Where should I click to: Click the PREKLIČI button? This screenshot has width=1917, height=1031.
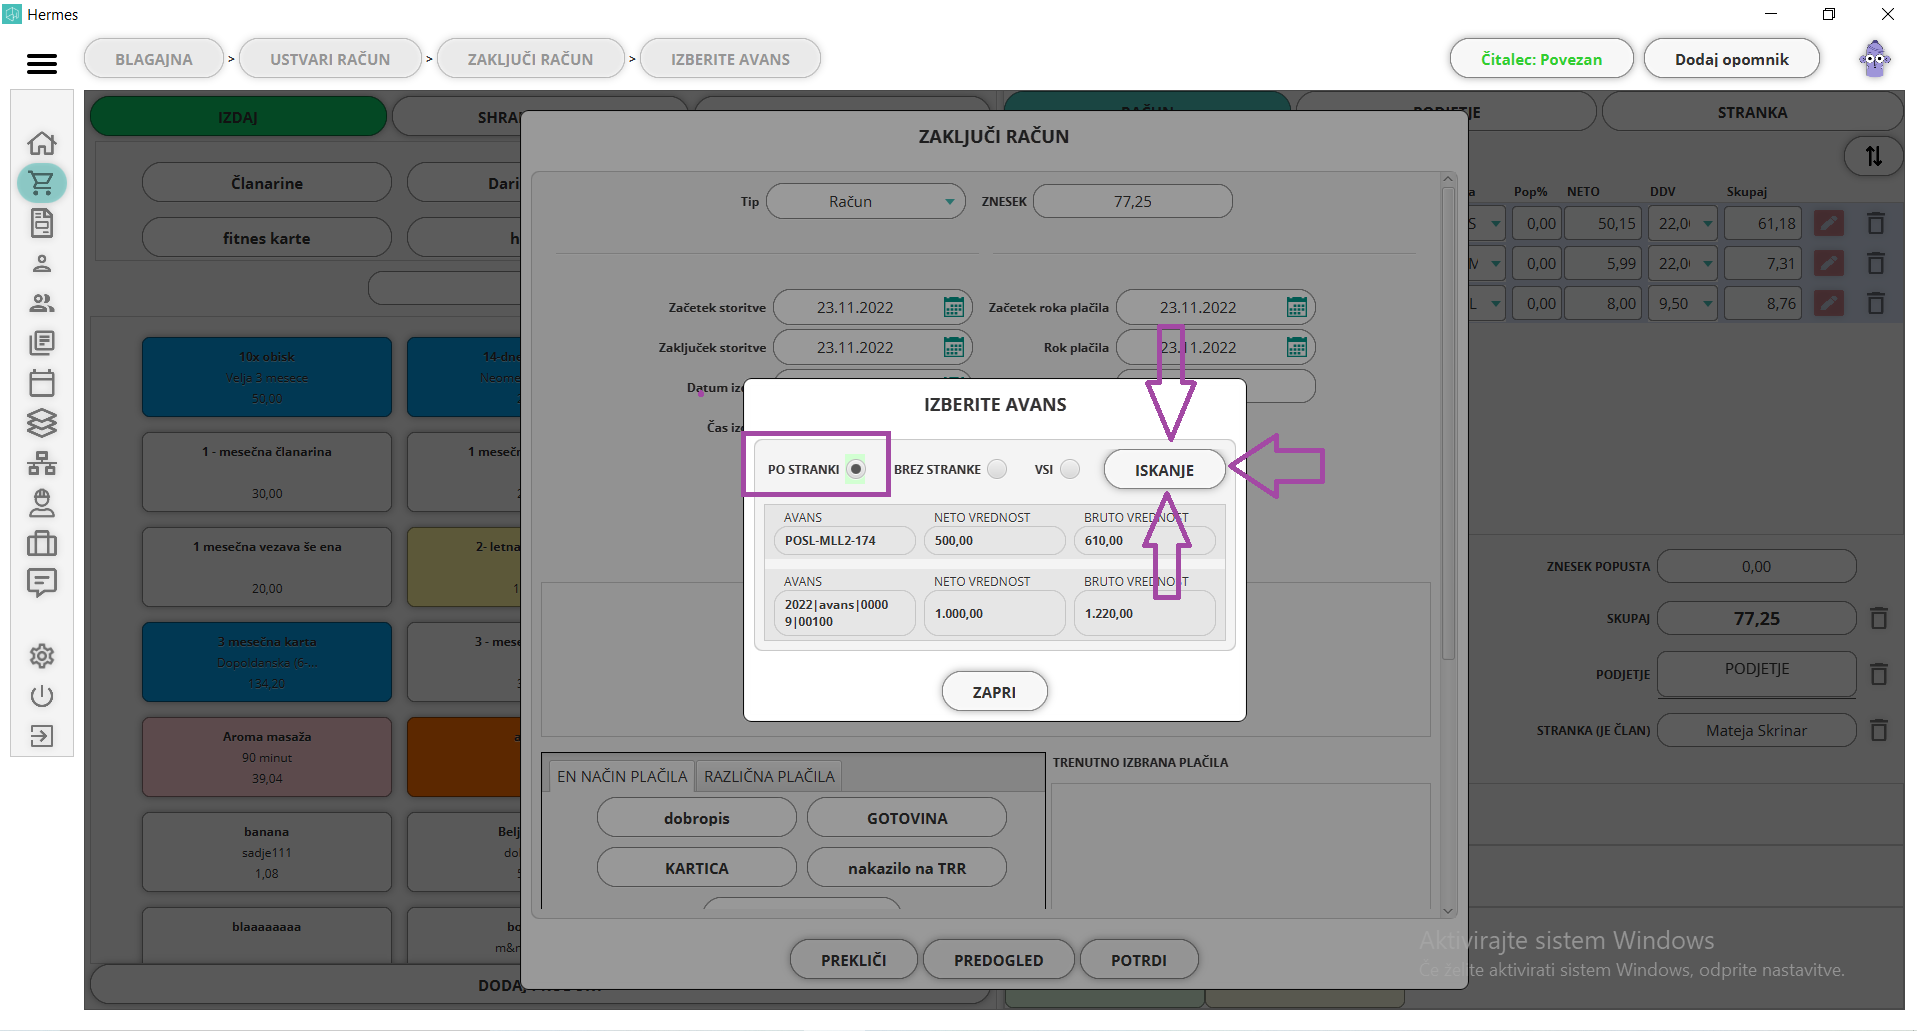[x=853, y=960]
